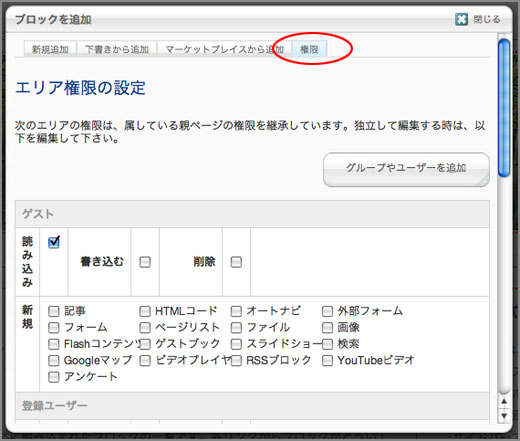Enable the Googleマップ checkbox
This screenshot has width=520, height=441.
pos(54,360)
